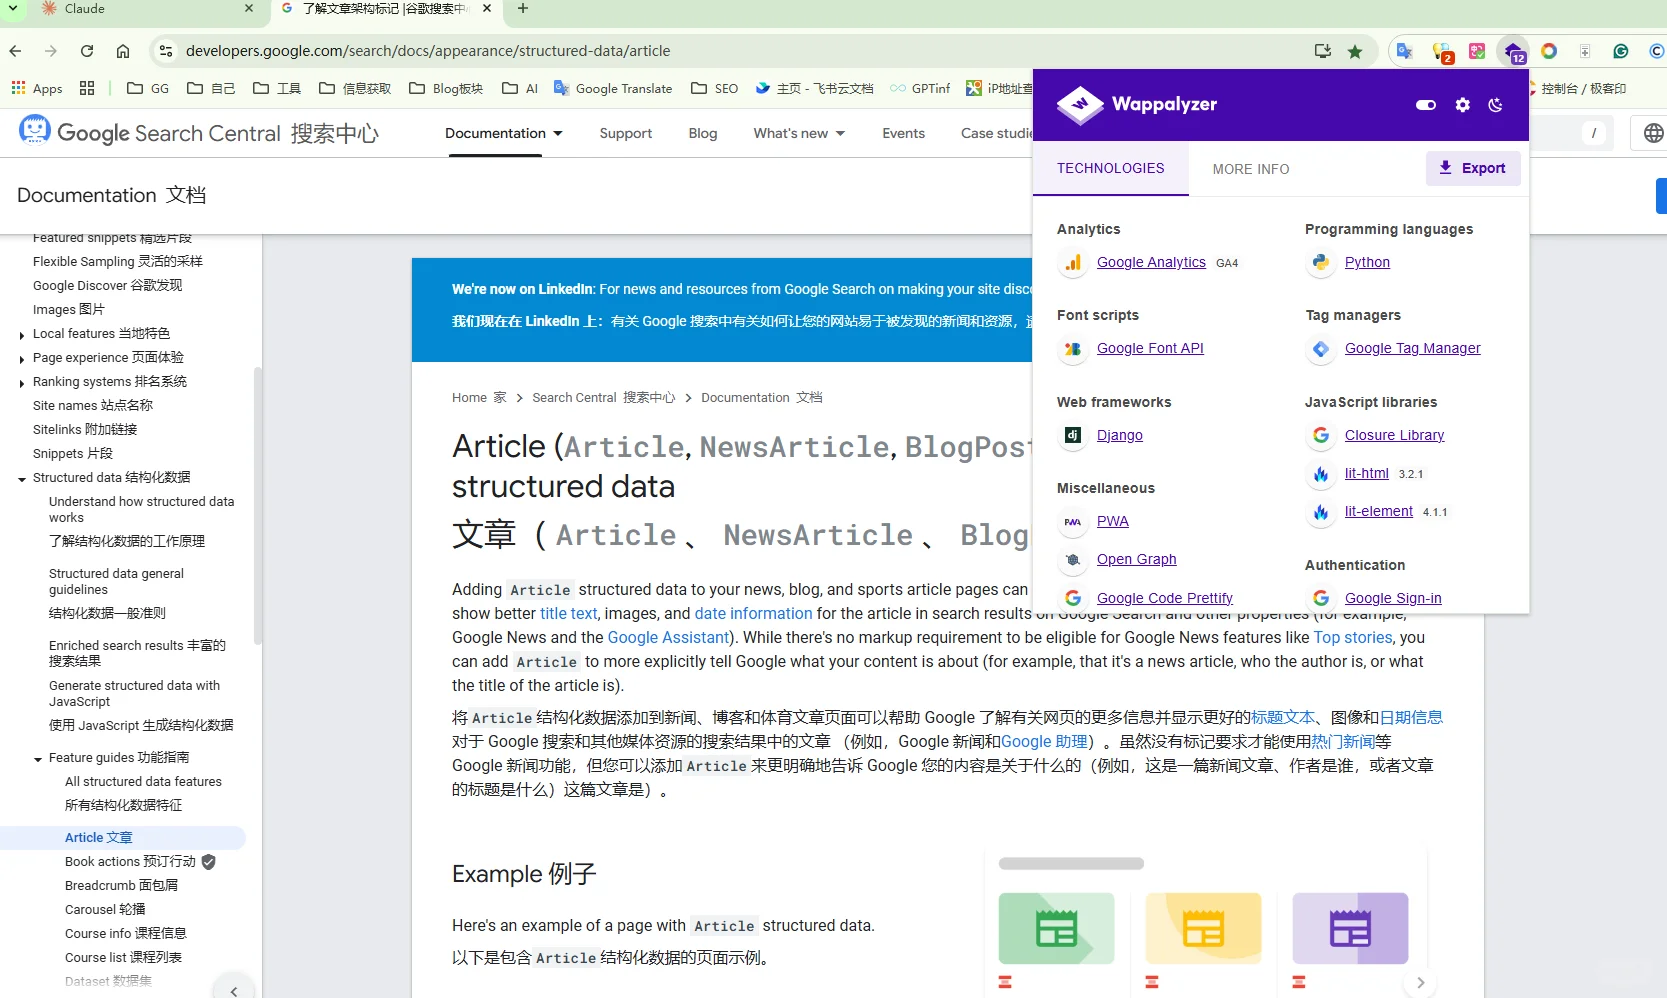The height and width of the screenshot is (998, 1667).
Task: Reload the current page
Action: coord(87,51)
